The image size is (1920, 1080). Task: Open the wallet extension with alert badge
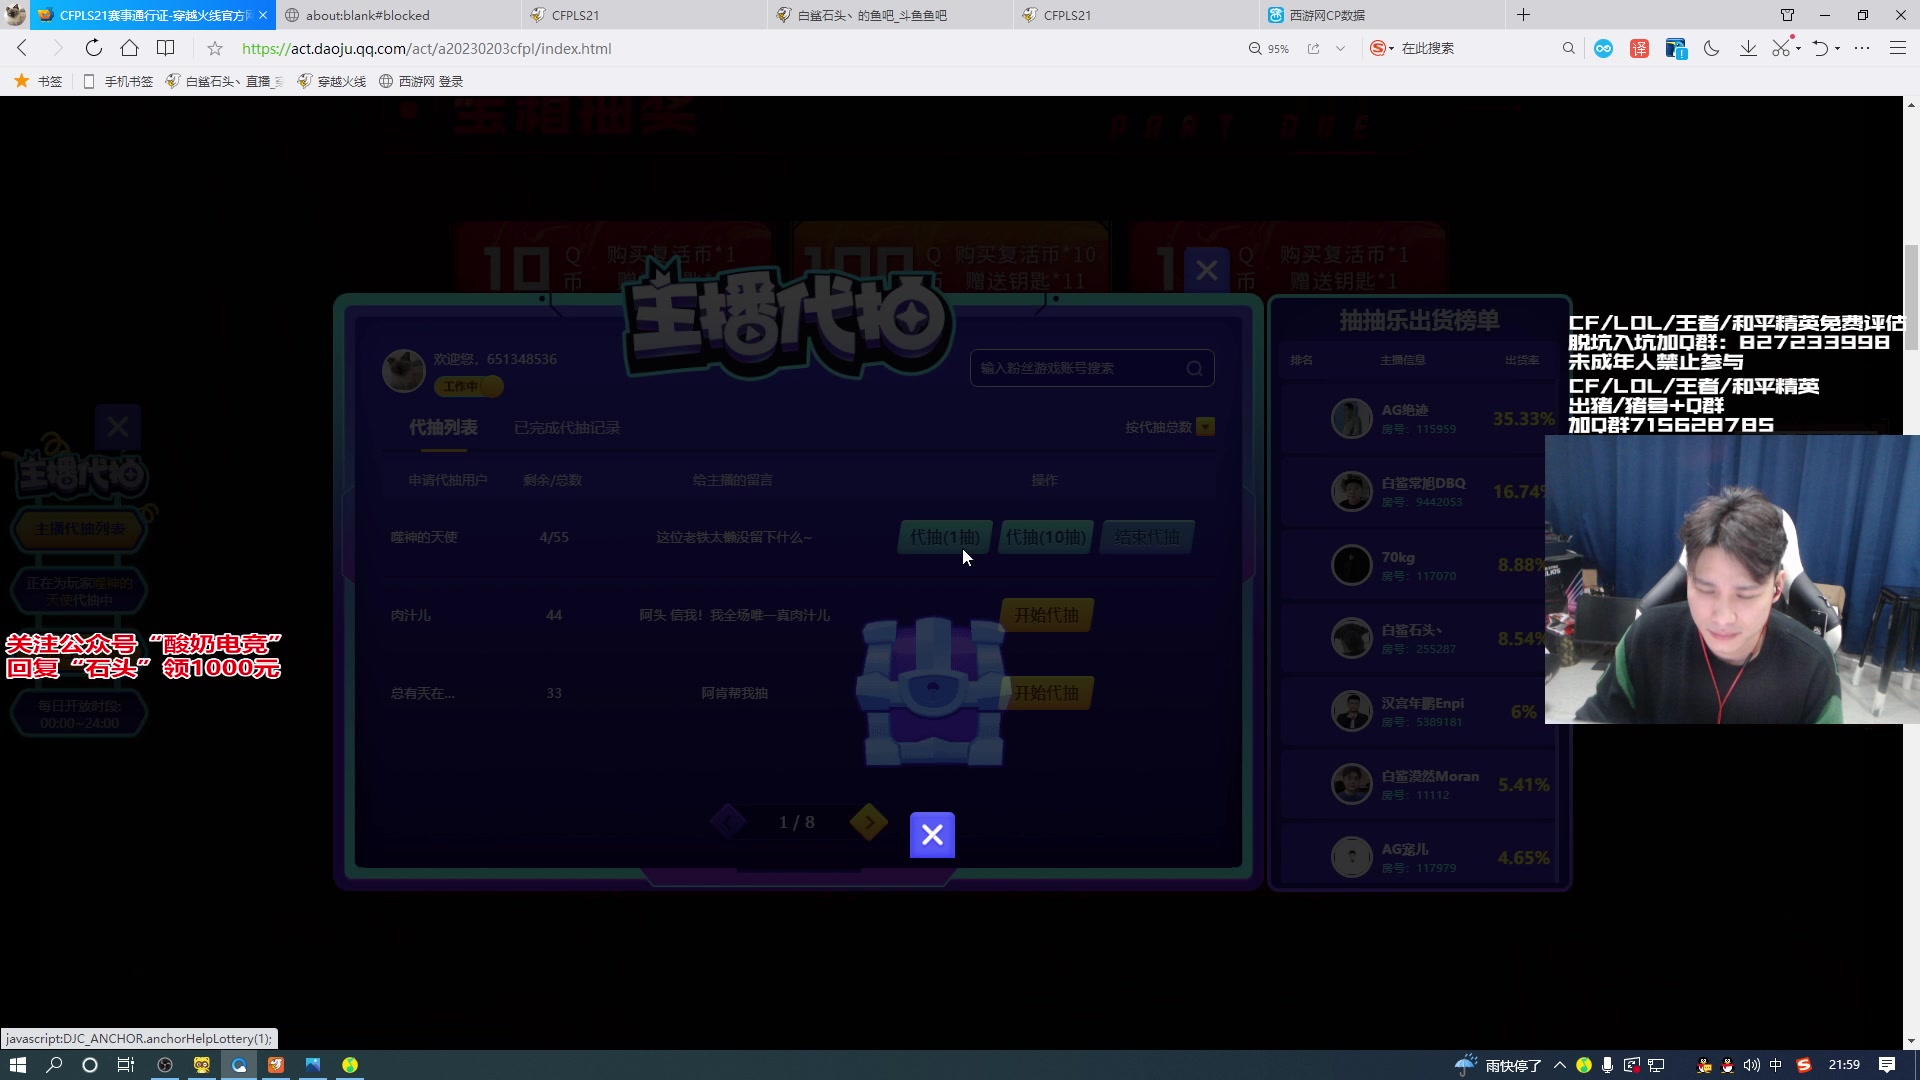pyautogui.click(x=1676, y=48)
